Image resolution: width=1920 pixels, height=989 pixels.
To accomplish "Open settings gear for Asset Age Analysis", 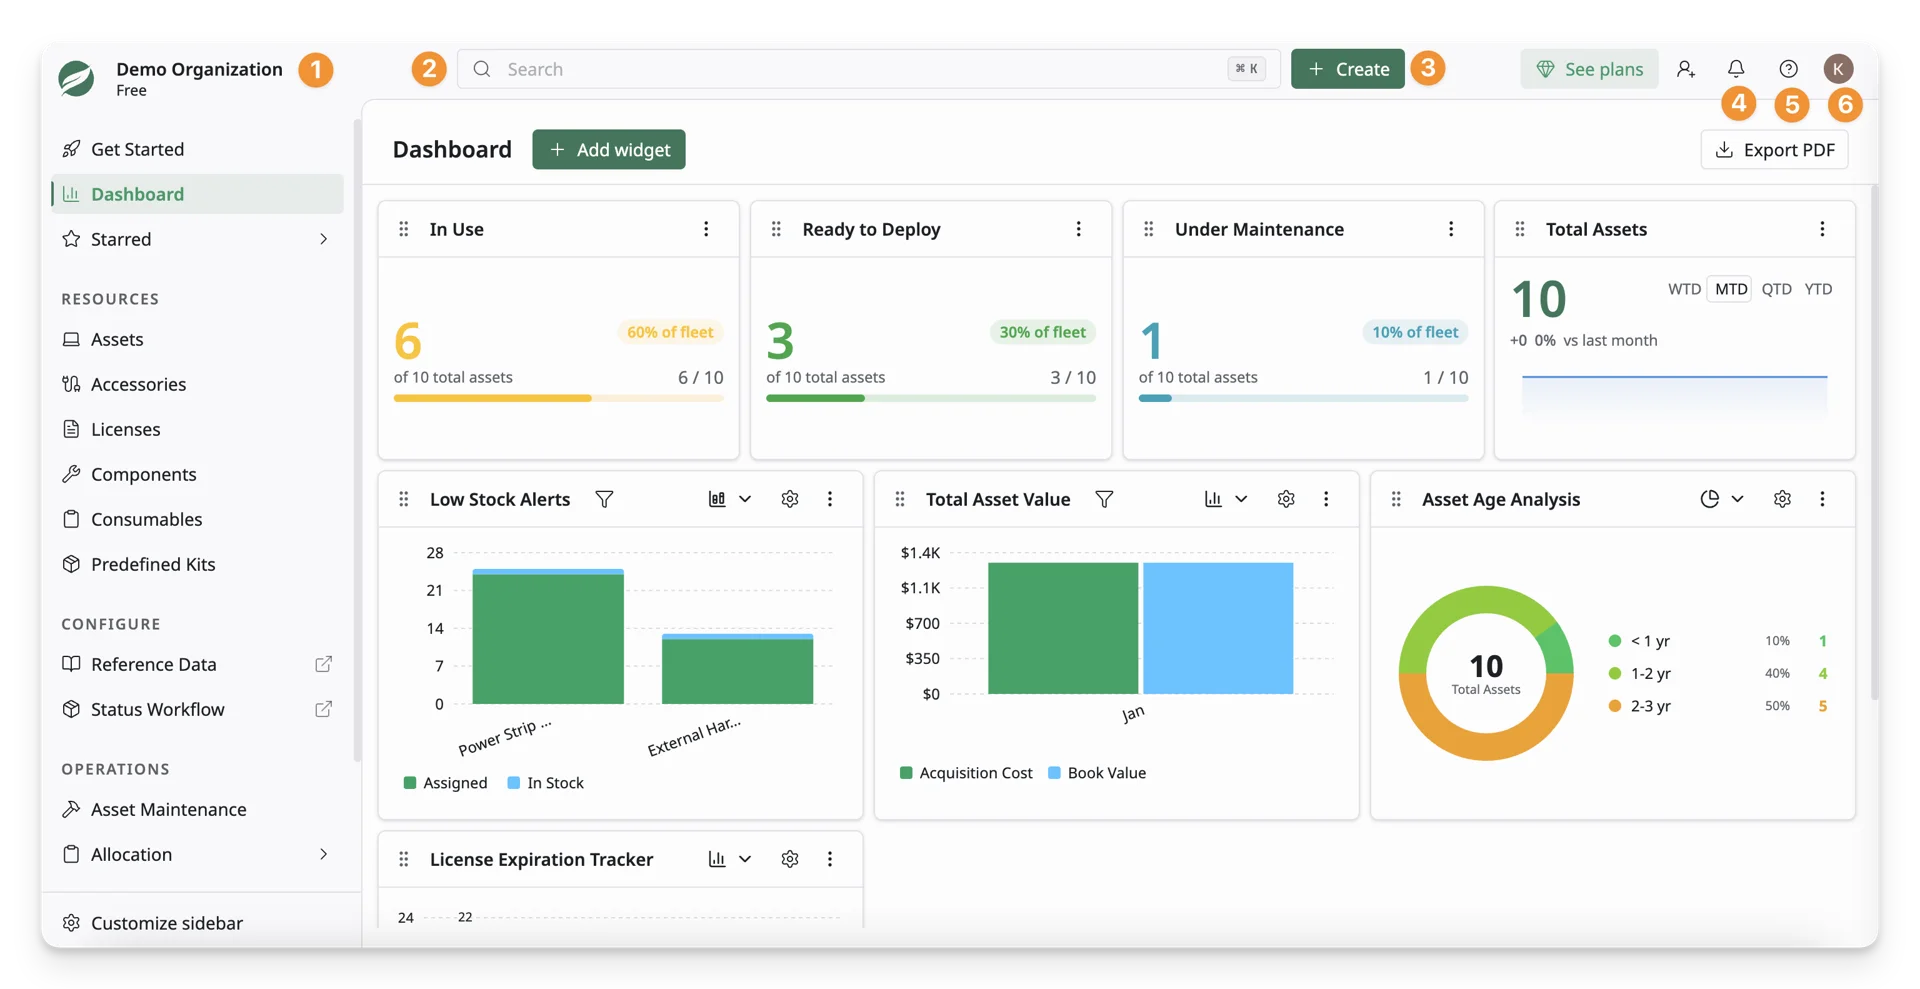I will coord(1782,499).
